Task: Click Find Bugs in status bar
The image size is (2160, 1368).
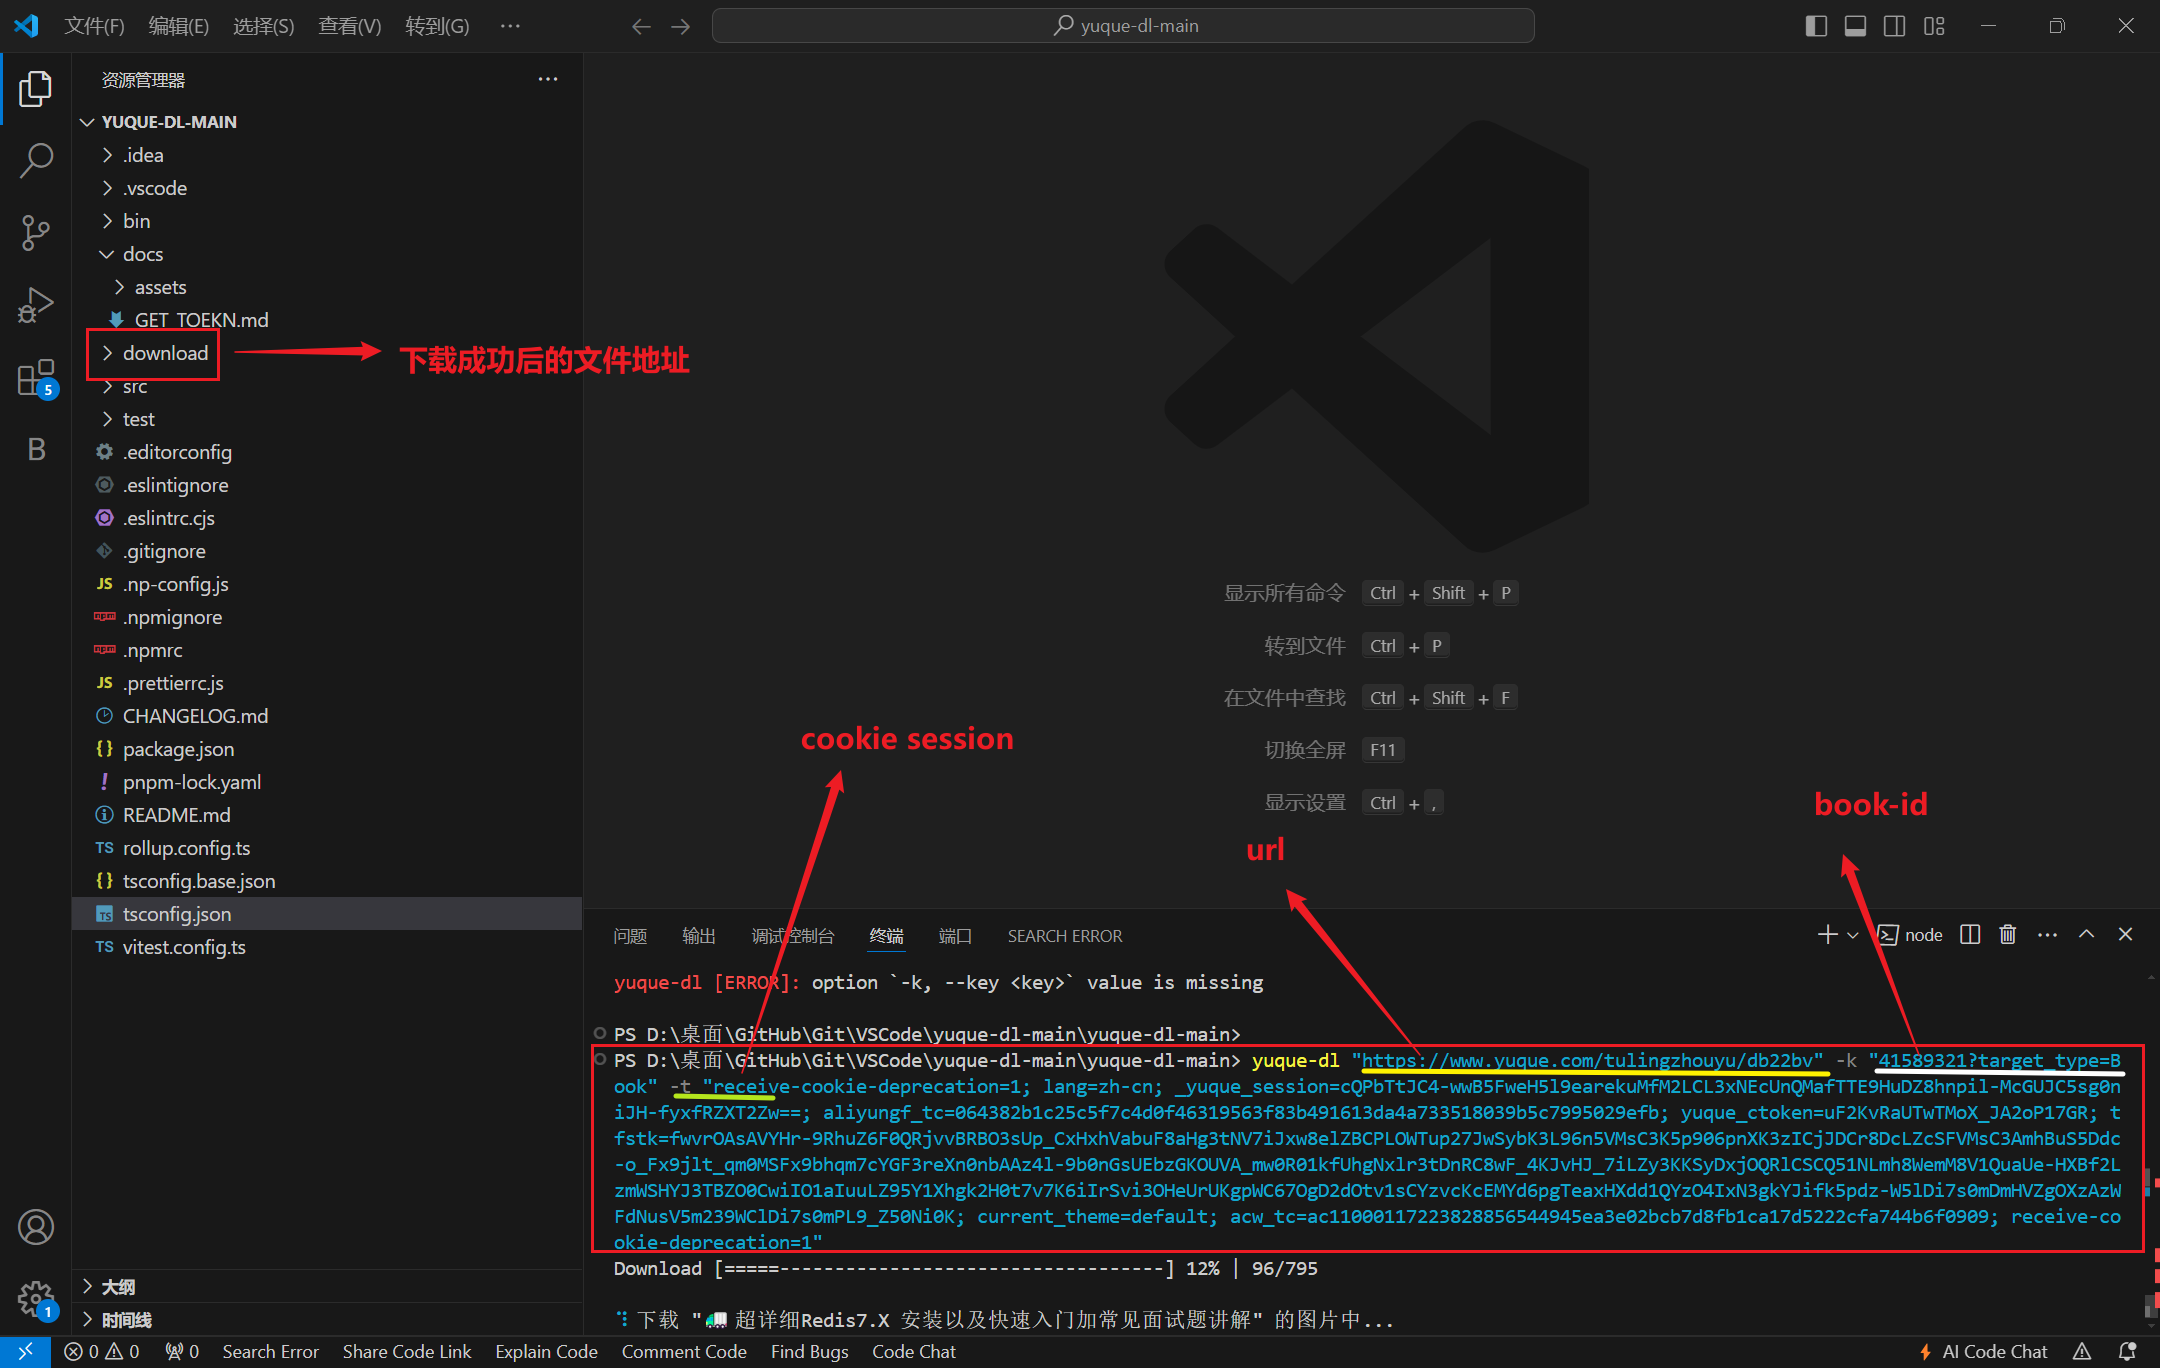Action: [809, 1351]
